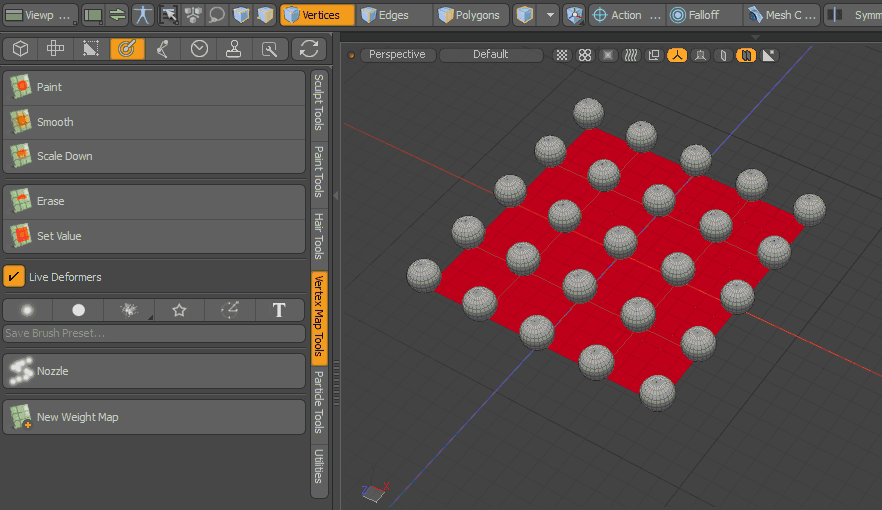Open the Default shading style dropdown
This screenshot has width=882, height=510.
(490, 55)
